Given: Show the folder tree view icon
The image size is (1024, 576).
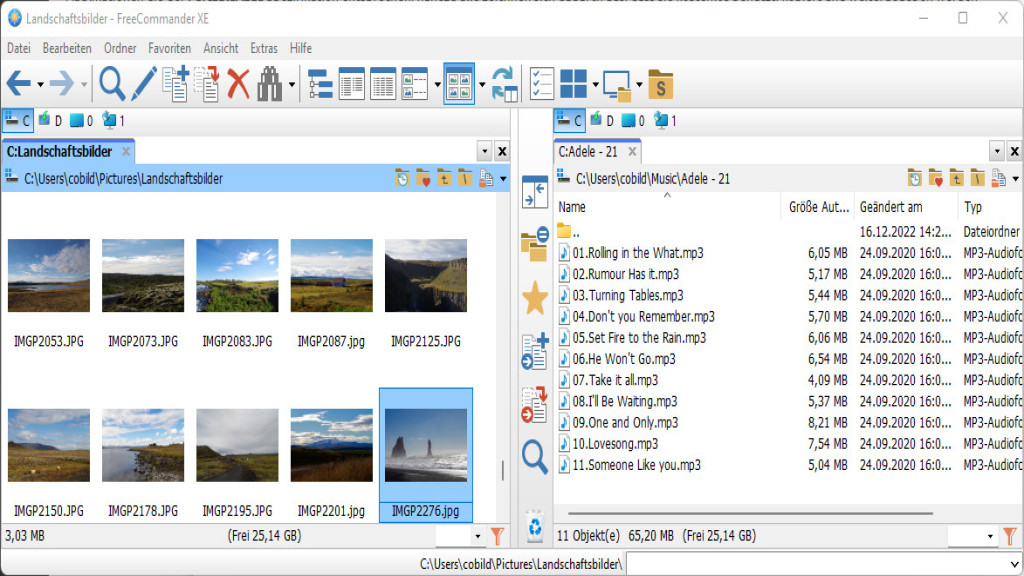Looking at the screenshot, I should pos(320,84).
